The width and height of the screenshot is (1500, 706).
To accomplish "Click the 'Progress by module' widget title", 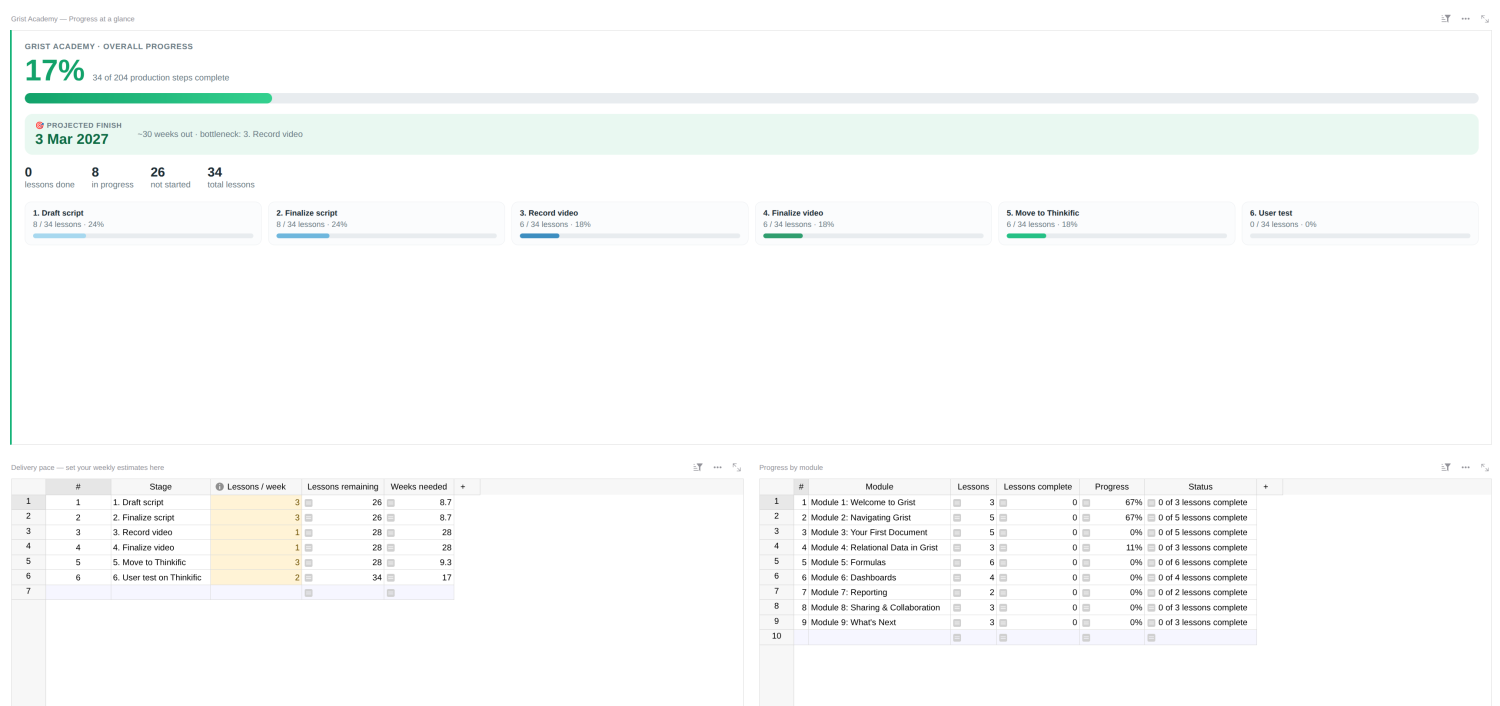I will pos(791,467).
